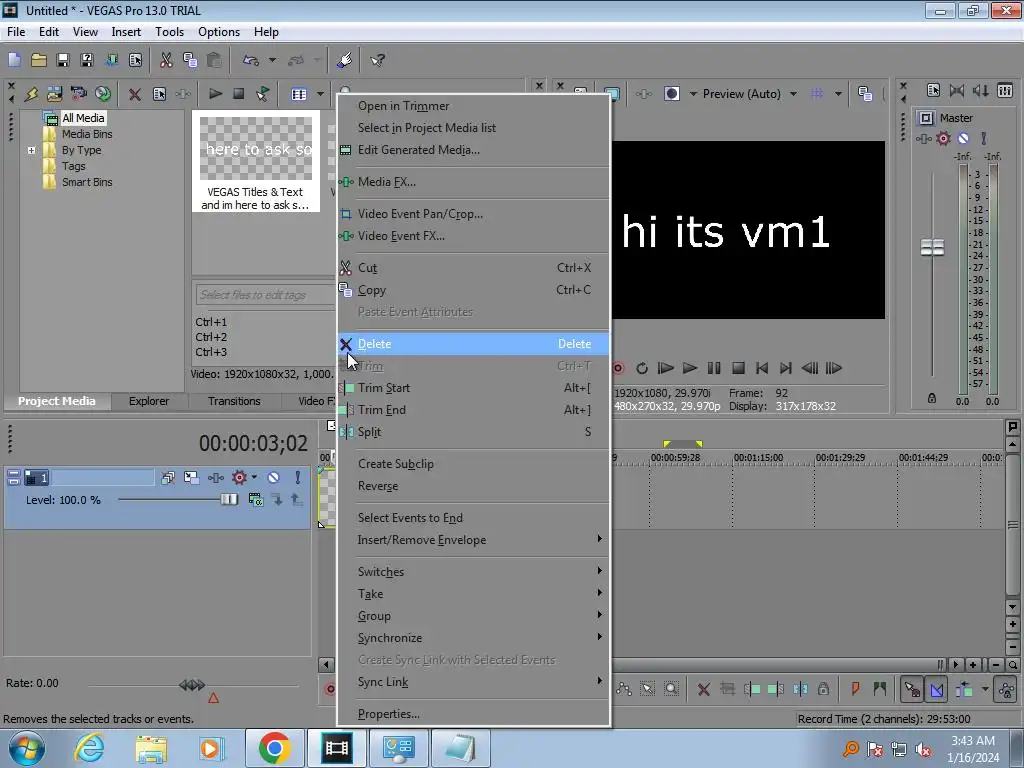
Task: Expand the Sync Link submenu
Action: pos(473,682)
